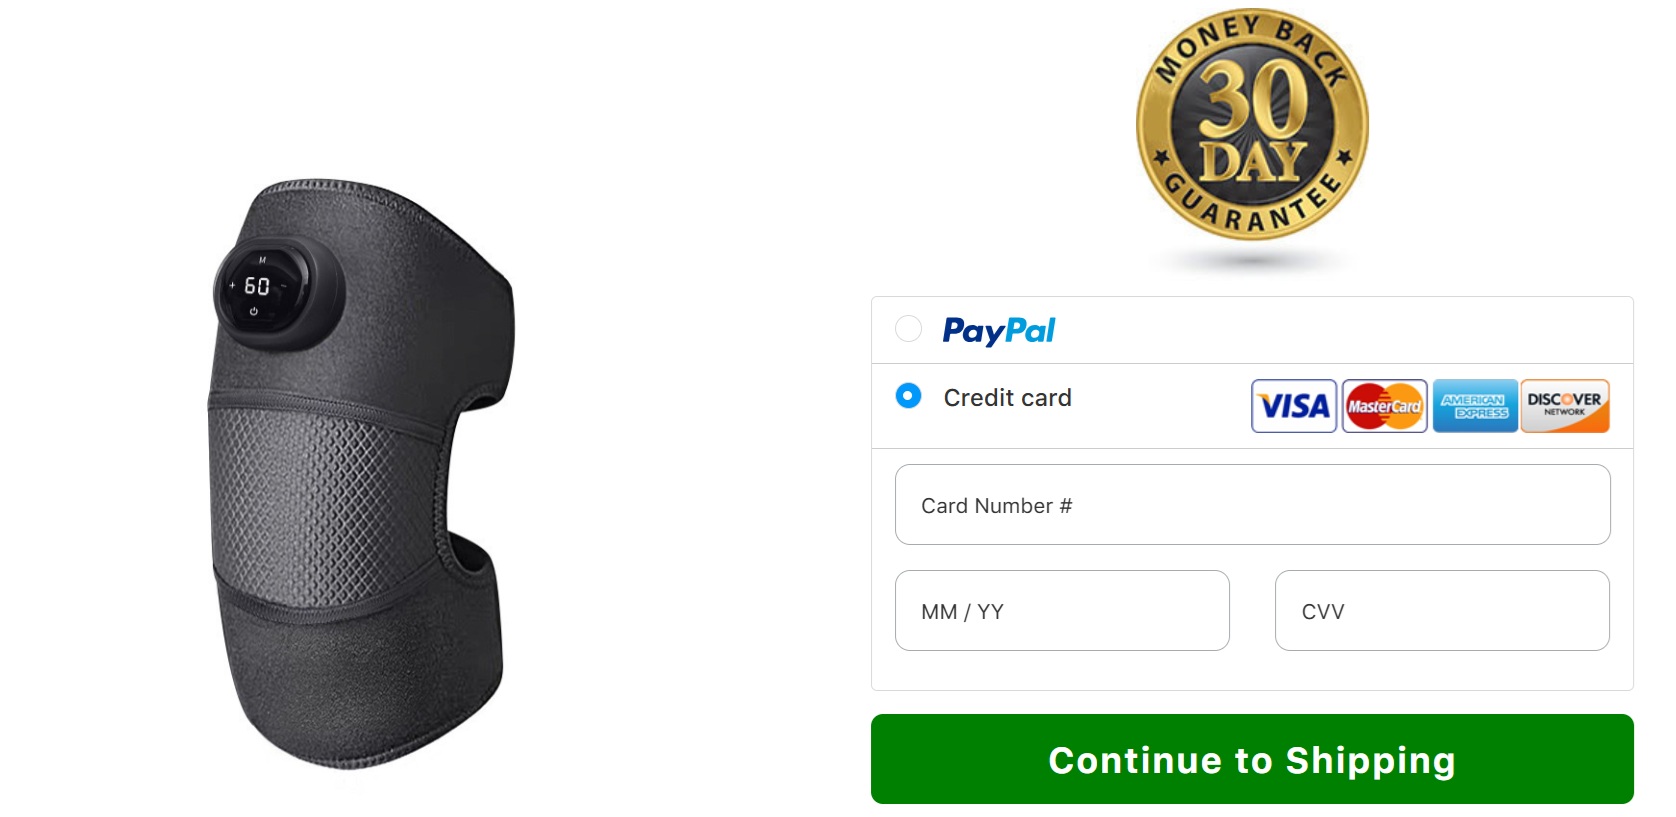Focus the MM / YY expiry field
Screen dimensions: 1676x817
(1062, 611)
